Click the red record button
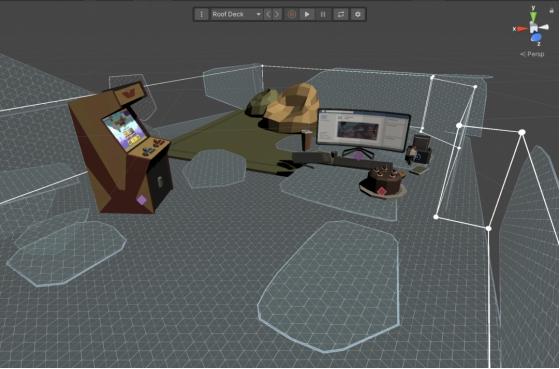 point(292,14)
